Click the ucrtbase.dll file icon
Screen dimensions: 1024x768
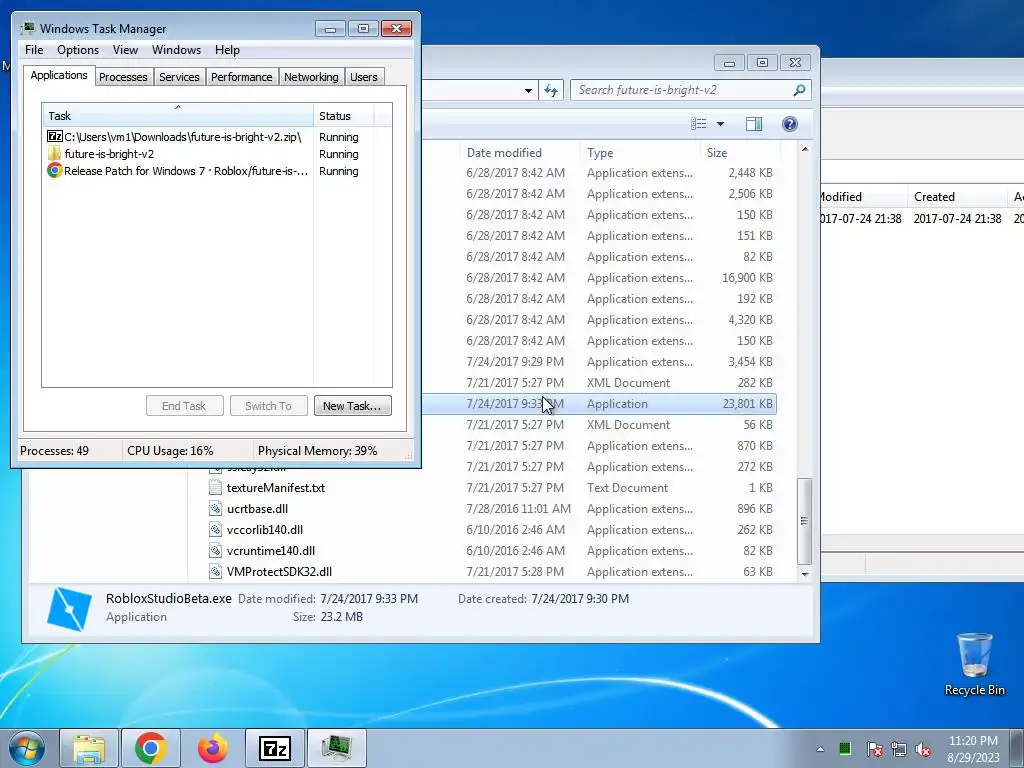coord(216,509)
